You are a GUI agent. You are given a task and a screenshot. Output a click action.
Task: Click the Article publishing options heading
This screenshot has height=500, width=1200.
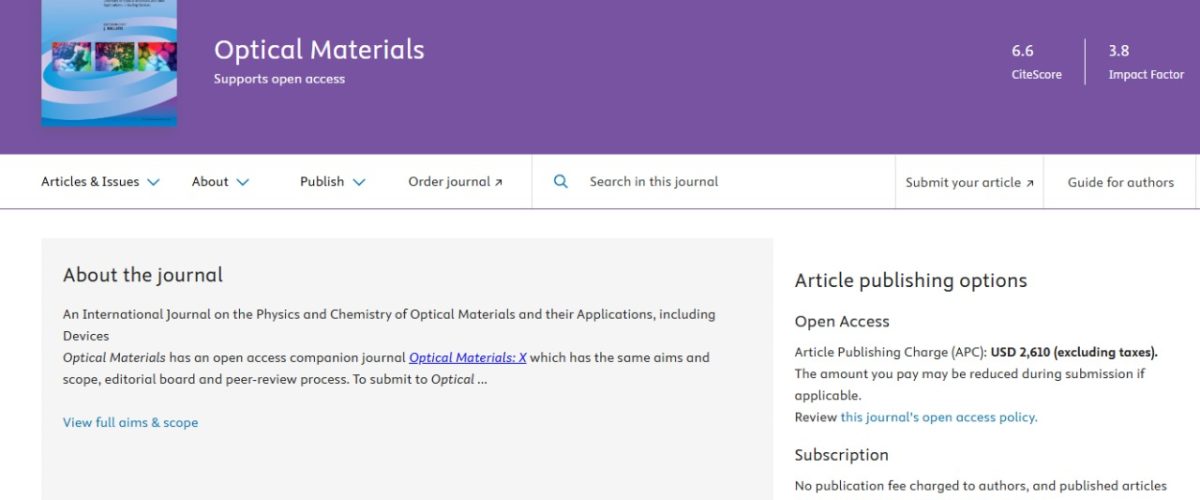point(911,281)
